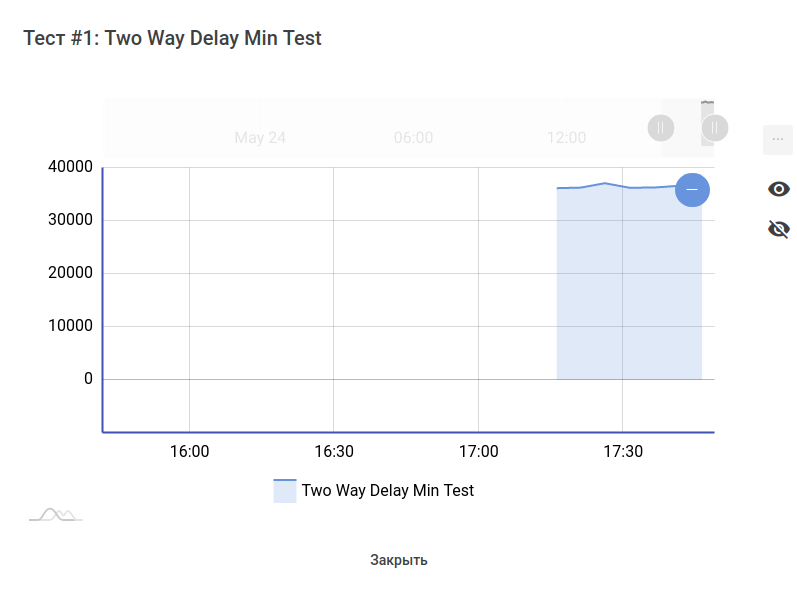Click the 40000 value axis label

pyautogui.click(x=70, y=167)
